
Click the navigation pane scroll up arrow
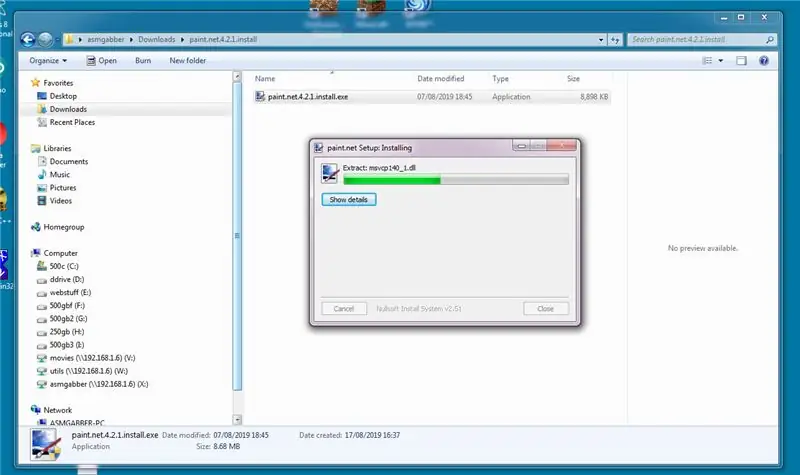(x=237, y=77)
